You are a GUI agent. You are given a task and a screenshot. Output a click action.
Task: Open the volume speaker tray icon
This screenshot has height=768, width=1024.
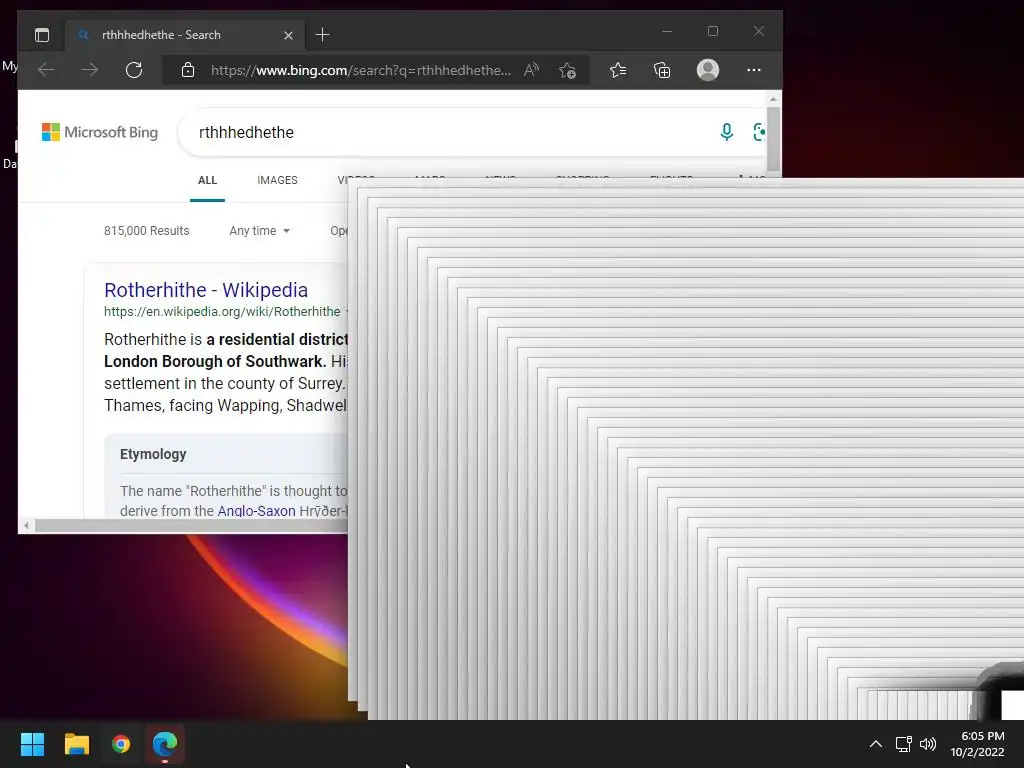pos(927,744)
